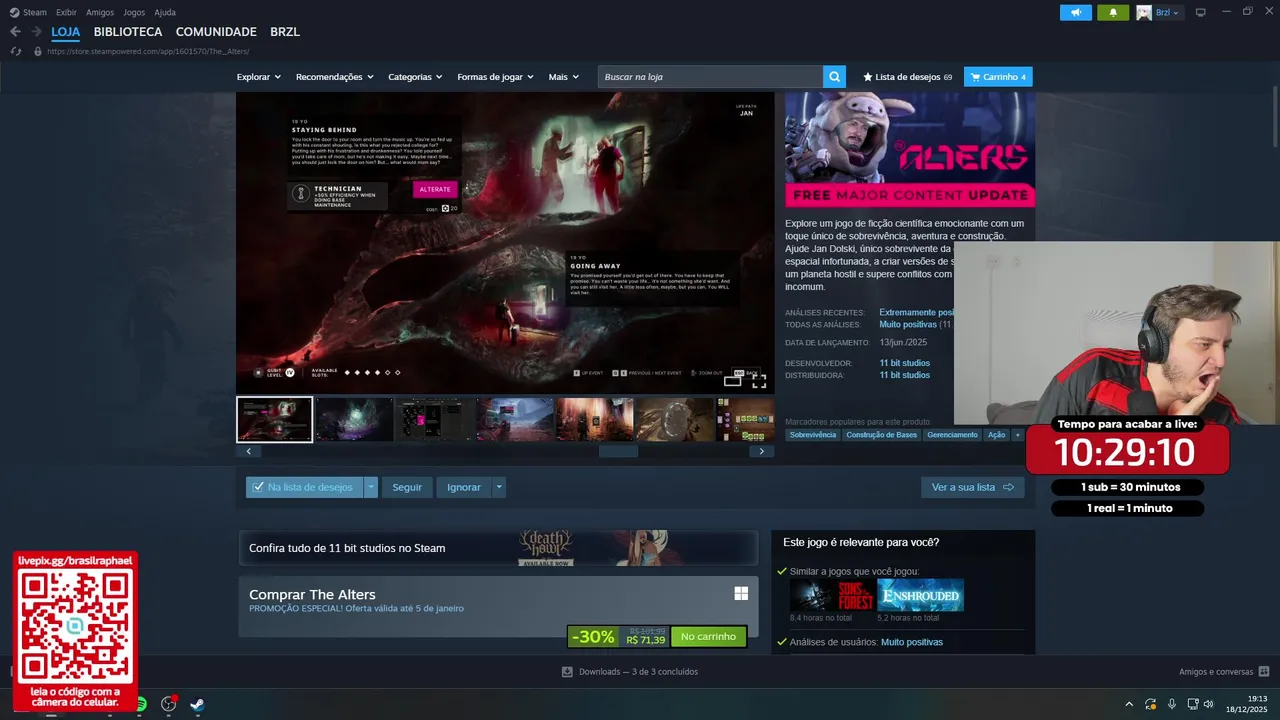
Task: Open Lista de desejos link
Action: 908,77
